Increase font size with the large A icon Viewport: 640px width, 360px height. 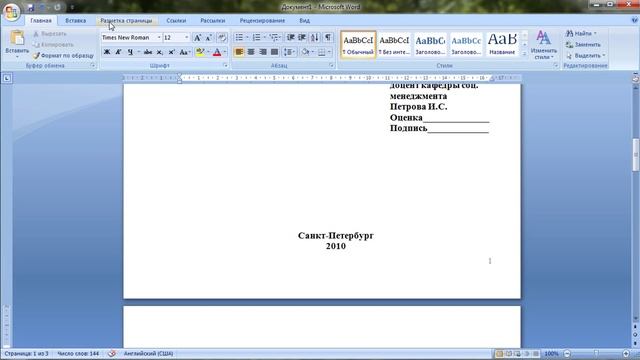click(198, 38)
